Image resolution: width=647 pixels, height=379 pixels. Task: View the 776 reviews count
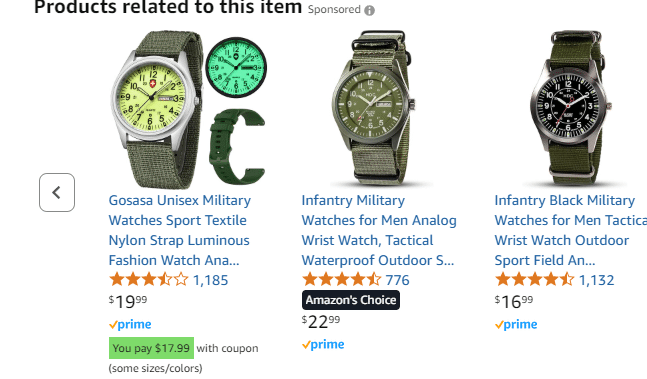point(397,280)
